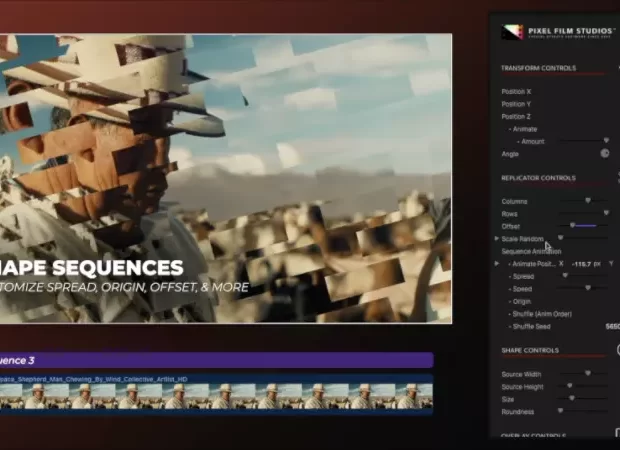Select the Replicator Controls section header
The width and height of the screenshot is (620, 450).
[538, 178]
